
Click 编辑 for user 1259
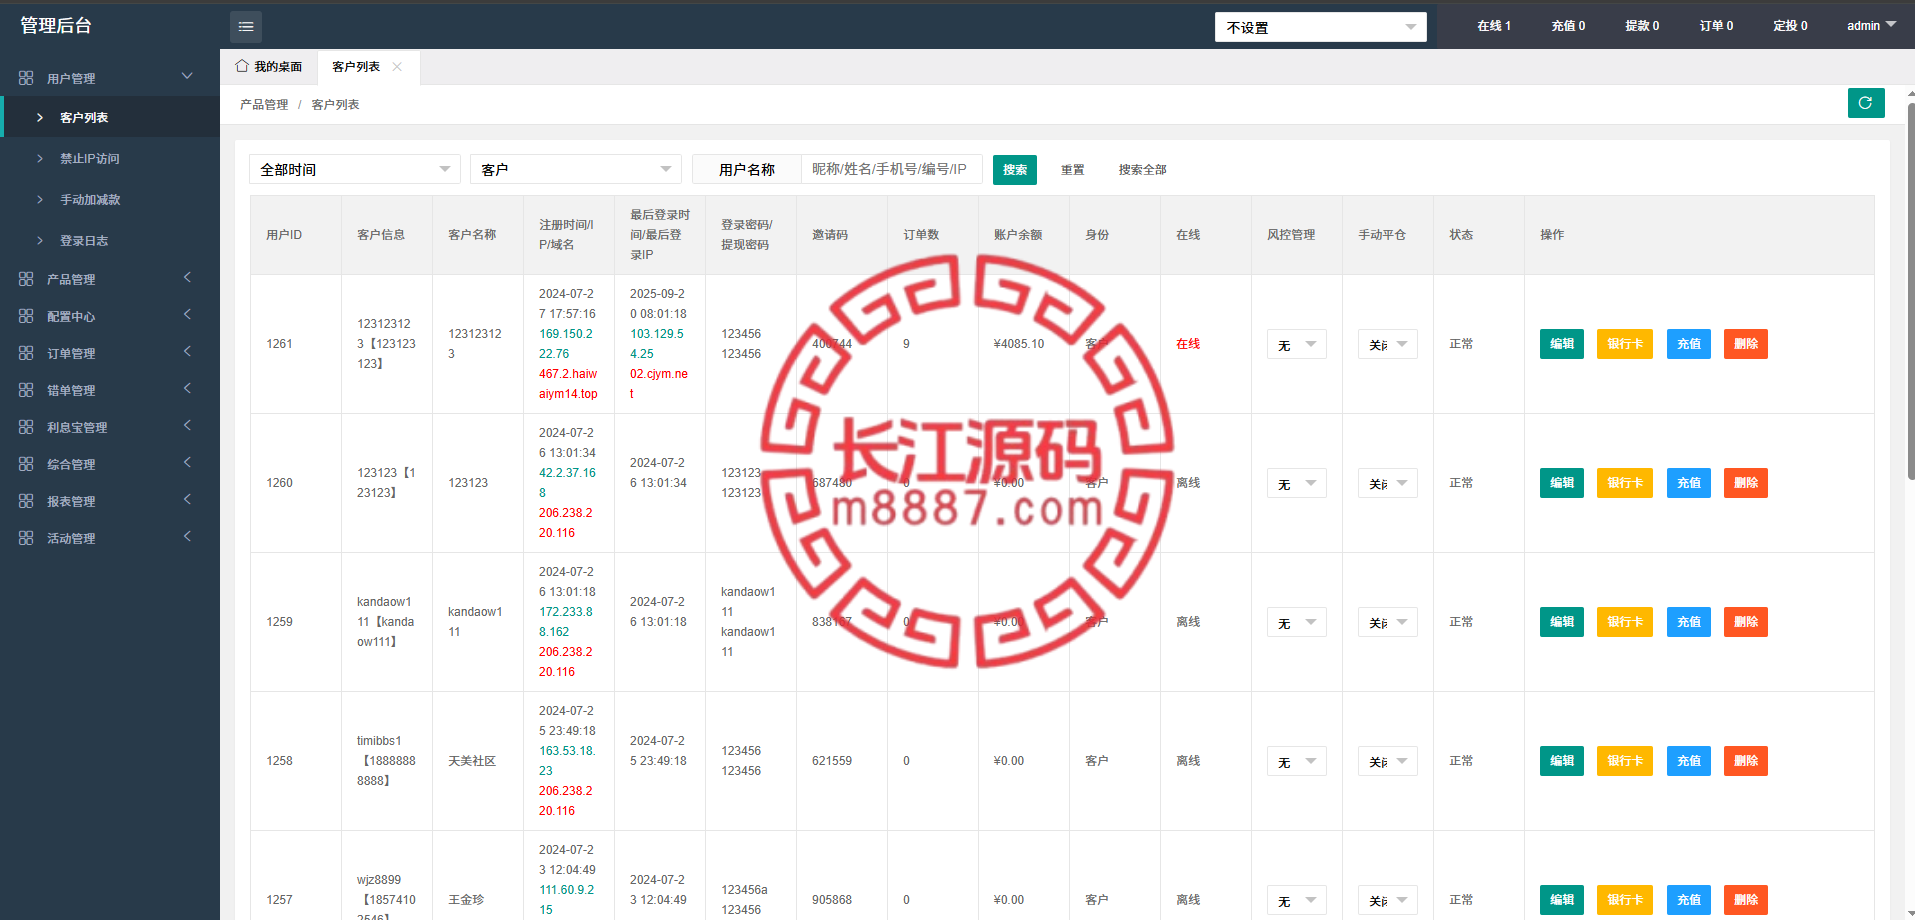pyautogui.click(x=1562, y=622)
